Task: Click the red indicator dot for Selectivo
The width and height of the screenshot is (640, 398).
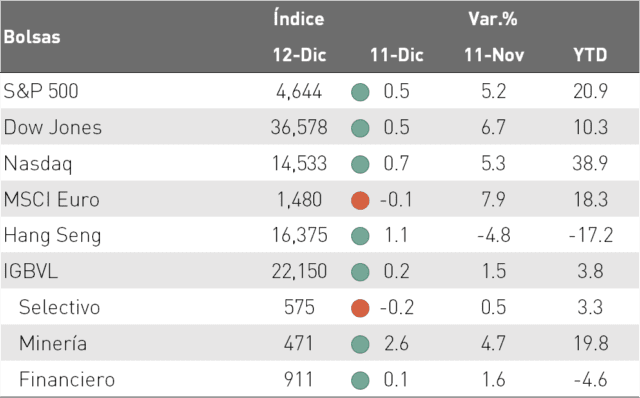Action: (360, 308)
